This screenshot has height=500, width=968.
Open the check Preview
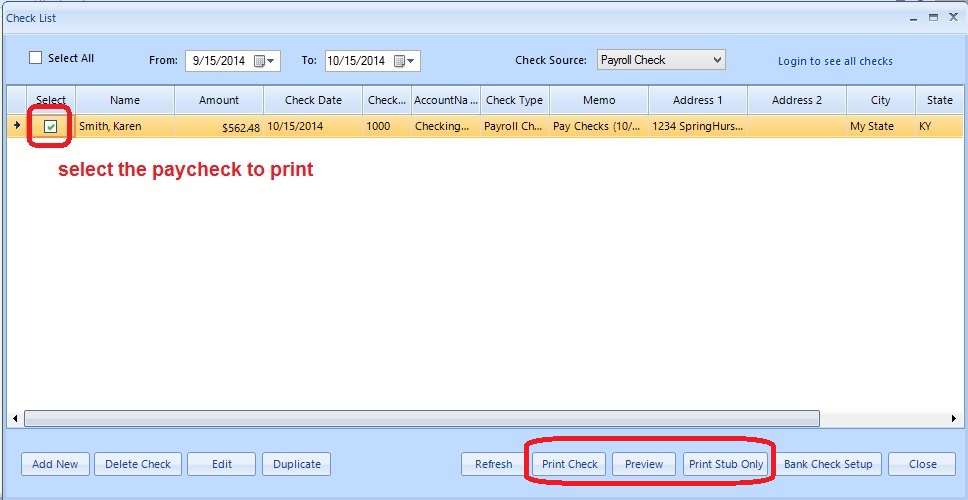pyautogui.click(x=644, y=464)
